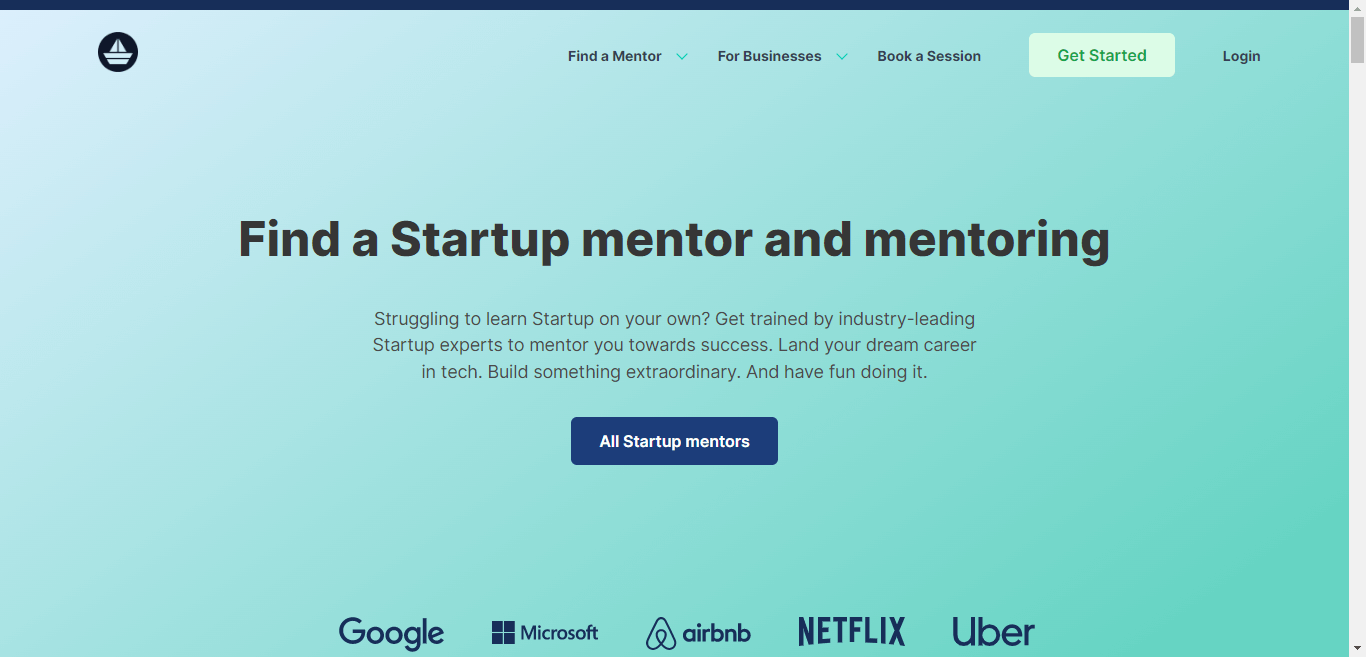Click the Get Started button

pos(1101,55)
